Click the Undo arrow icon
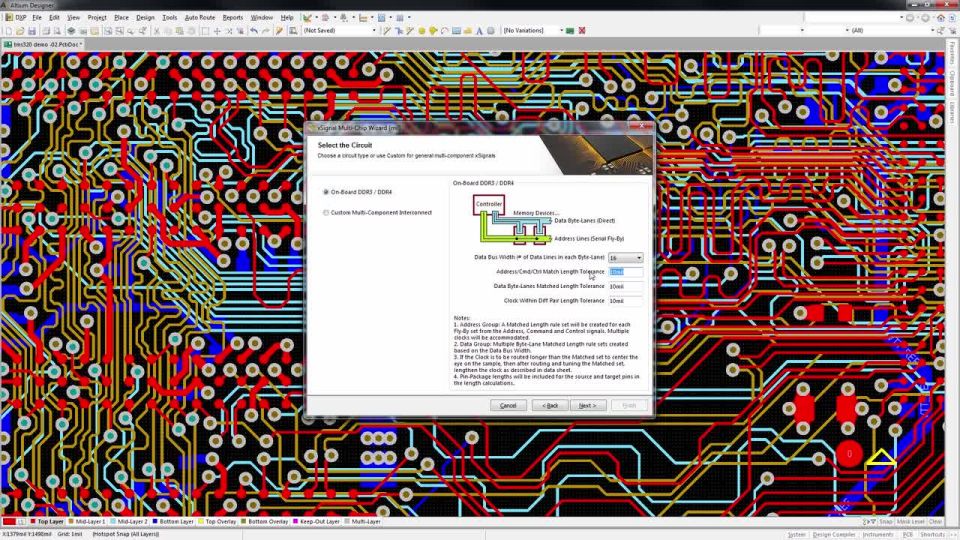The width and height of the screenshot is (960, 540). click(253, 31)
